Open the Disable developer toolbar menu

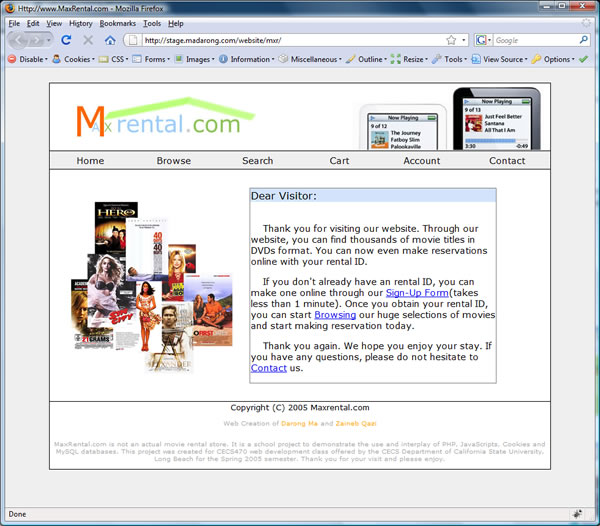27,59
